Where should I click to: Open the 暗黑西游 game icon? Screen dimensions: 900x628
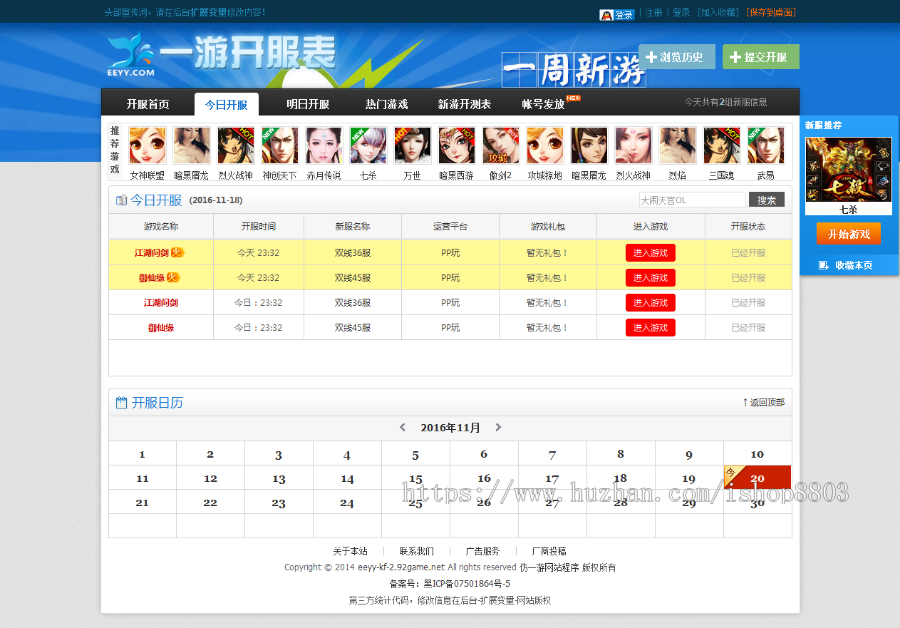[456, 146]
